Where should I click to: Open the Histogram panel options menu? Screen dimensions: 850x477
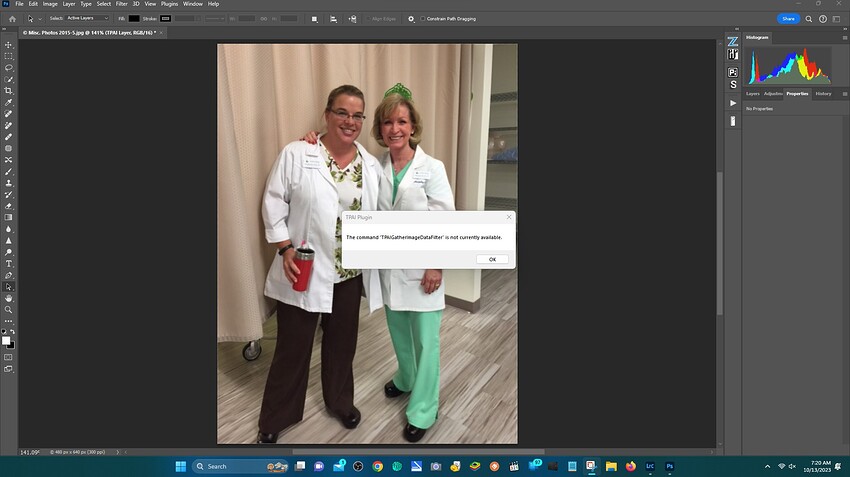coord(845,38)
